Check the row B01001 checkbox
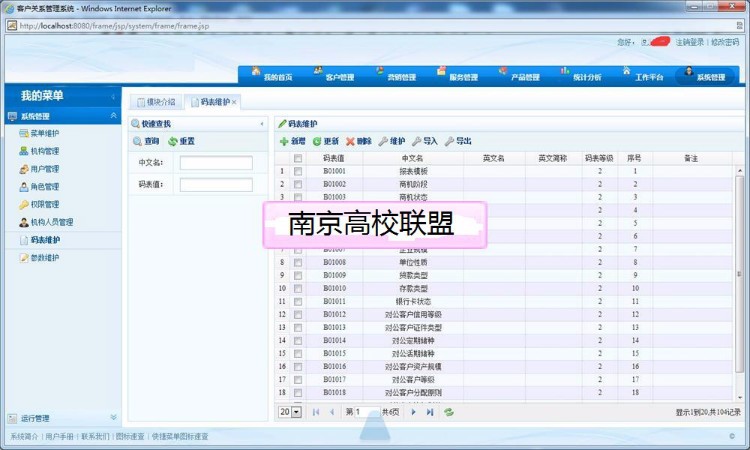This screenshot has width=750, height=450. click(298, 171)
